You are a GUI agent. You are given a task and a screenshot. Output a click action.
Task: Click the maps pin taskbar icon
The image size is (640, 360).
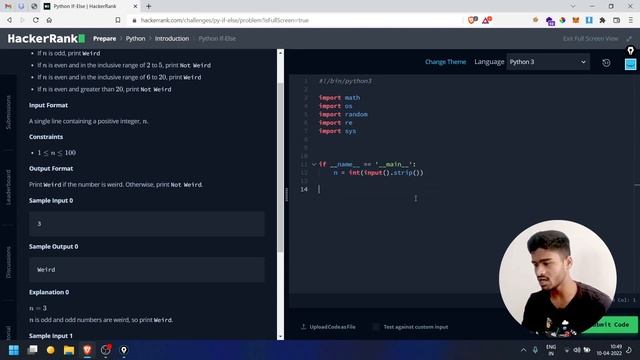[x=124, y=350]
